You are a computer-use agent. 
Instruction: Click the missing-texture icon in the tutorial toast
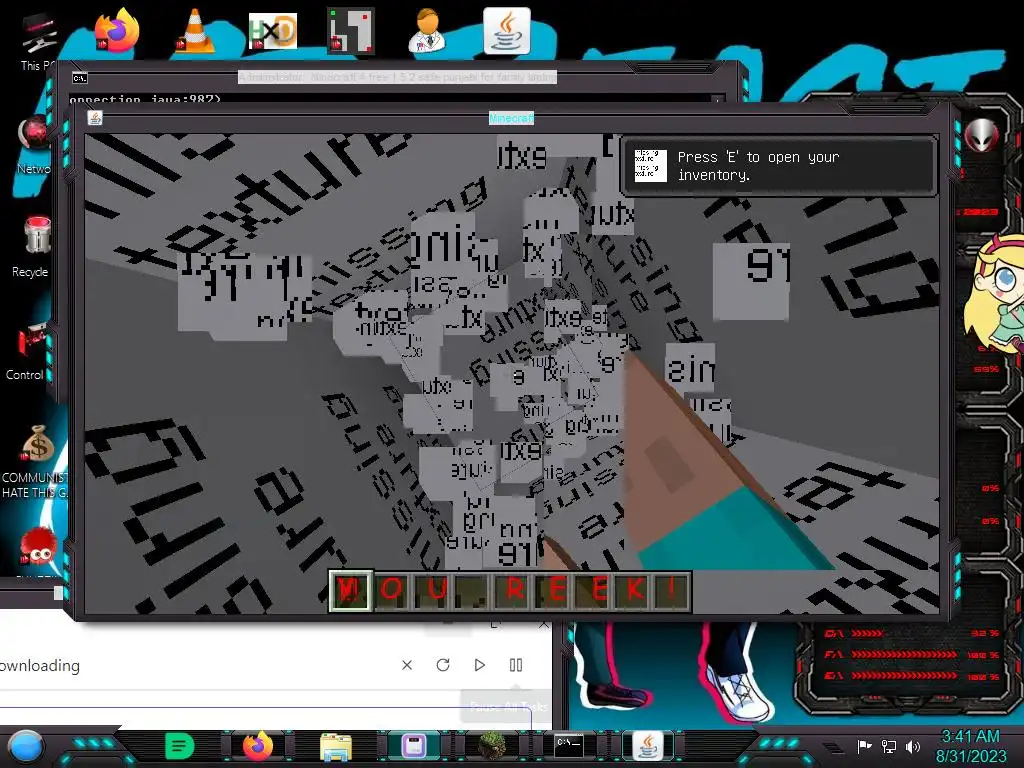click(650, 166)
